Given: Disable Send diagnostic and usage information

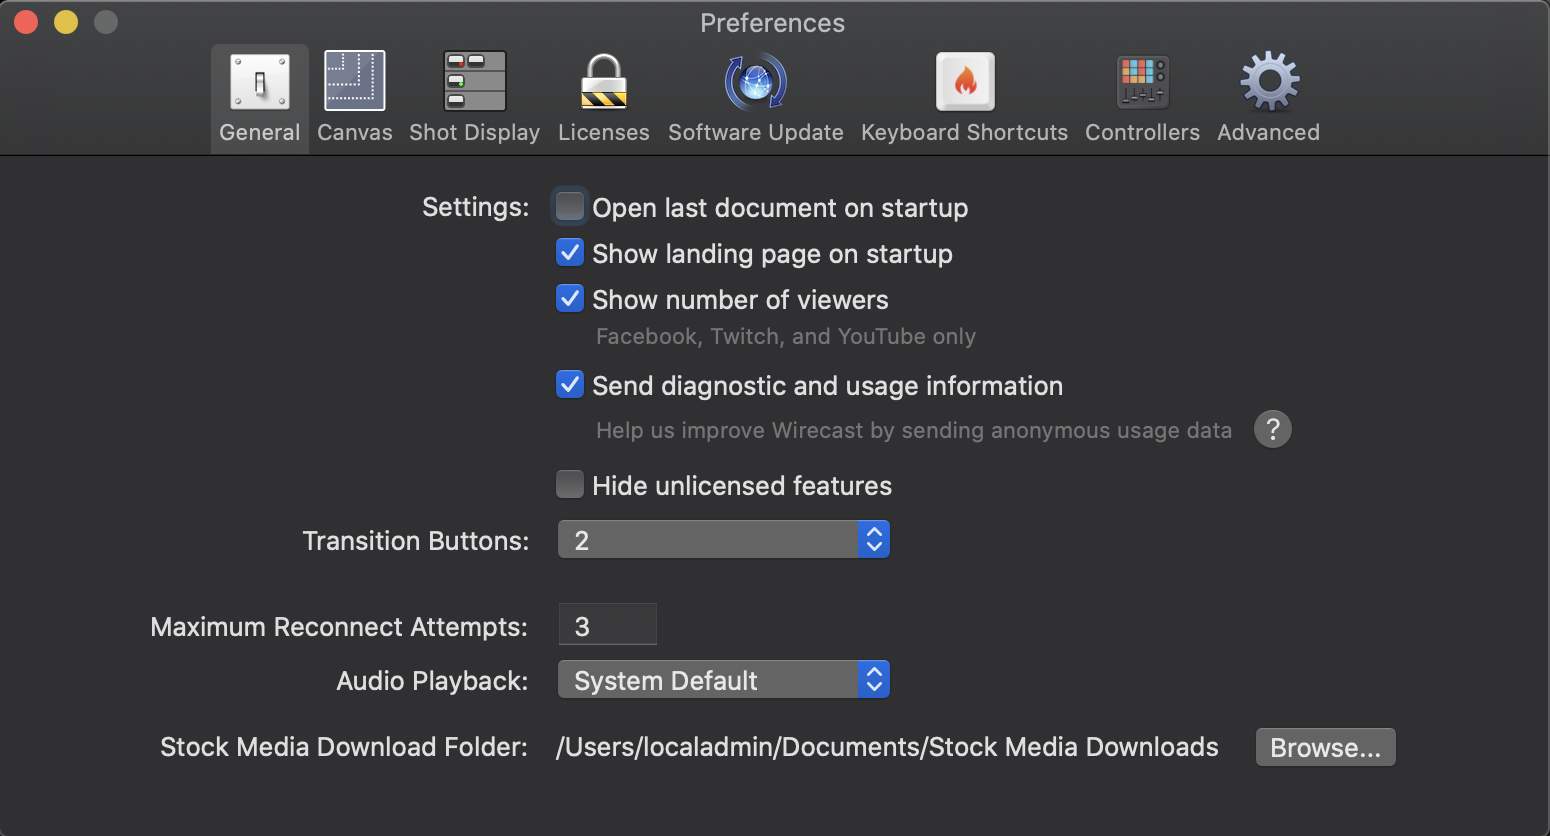Looking at the screenshot, I should click(x=570, y=384).
